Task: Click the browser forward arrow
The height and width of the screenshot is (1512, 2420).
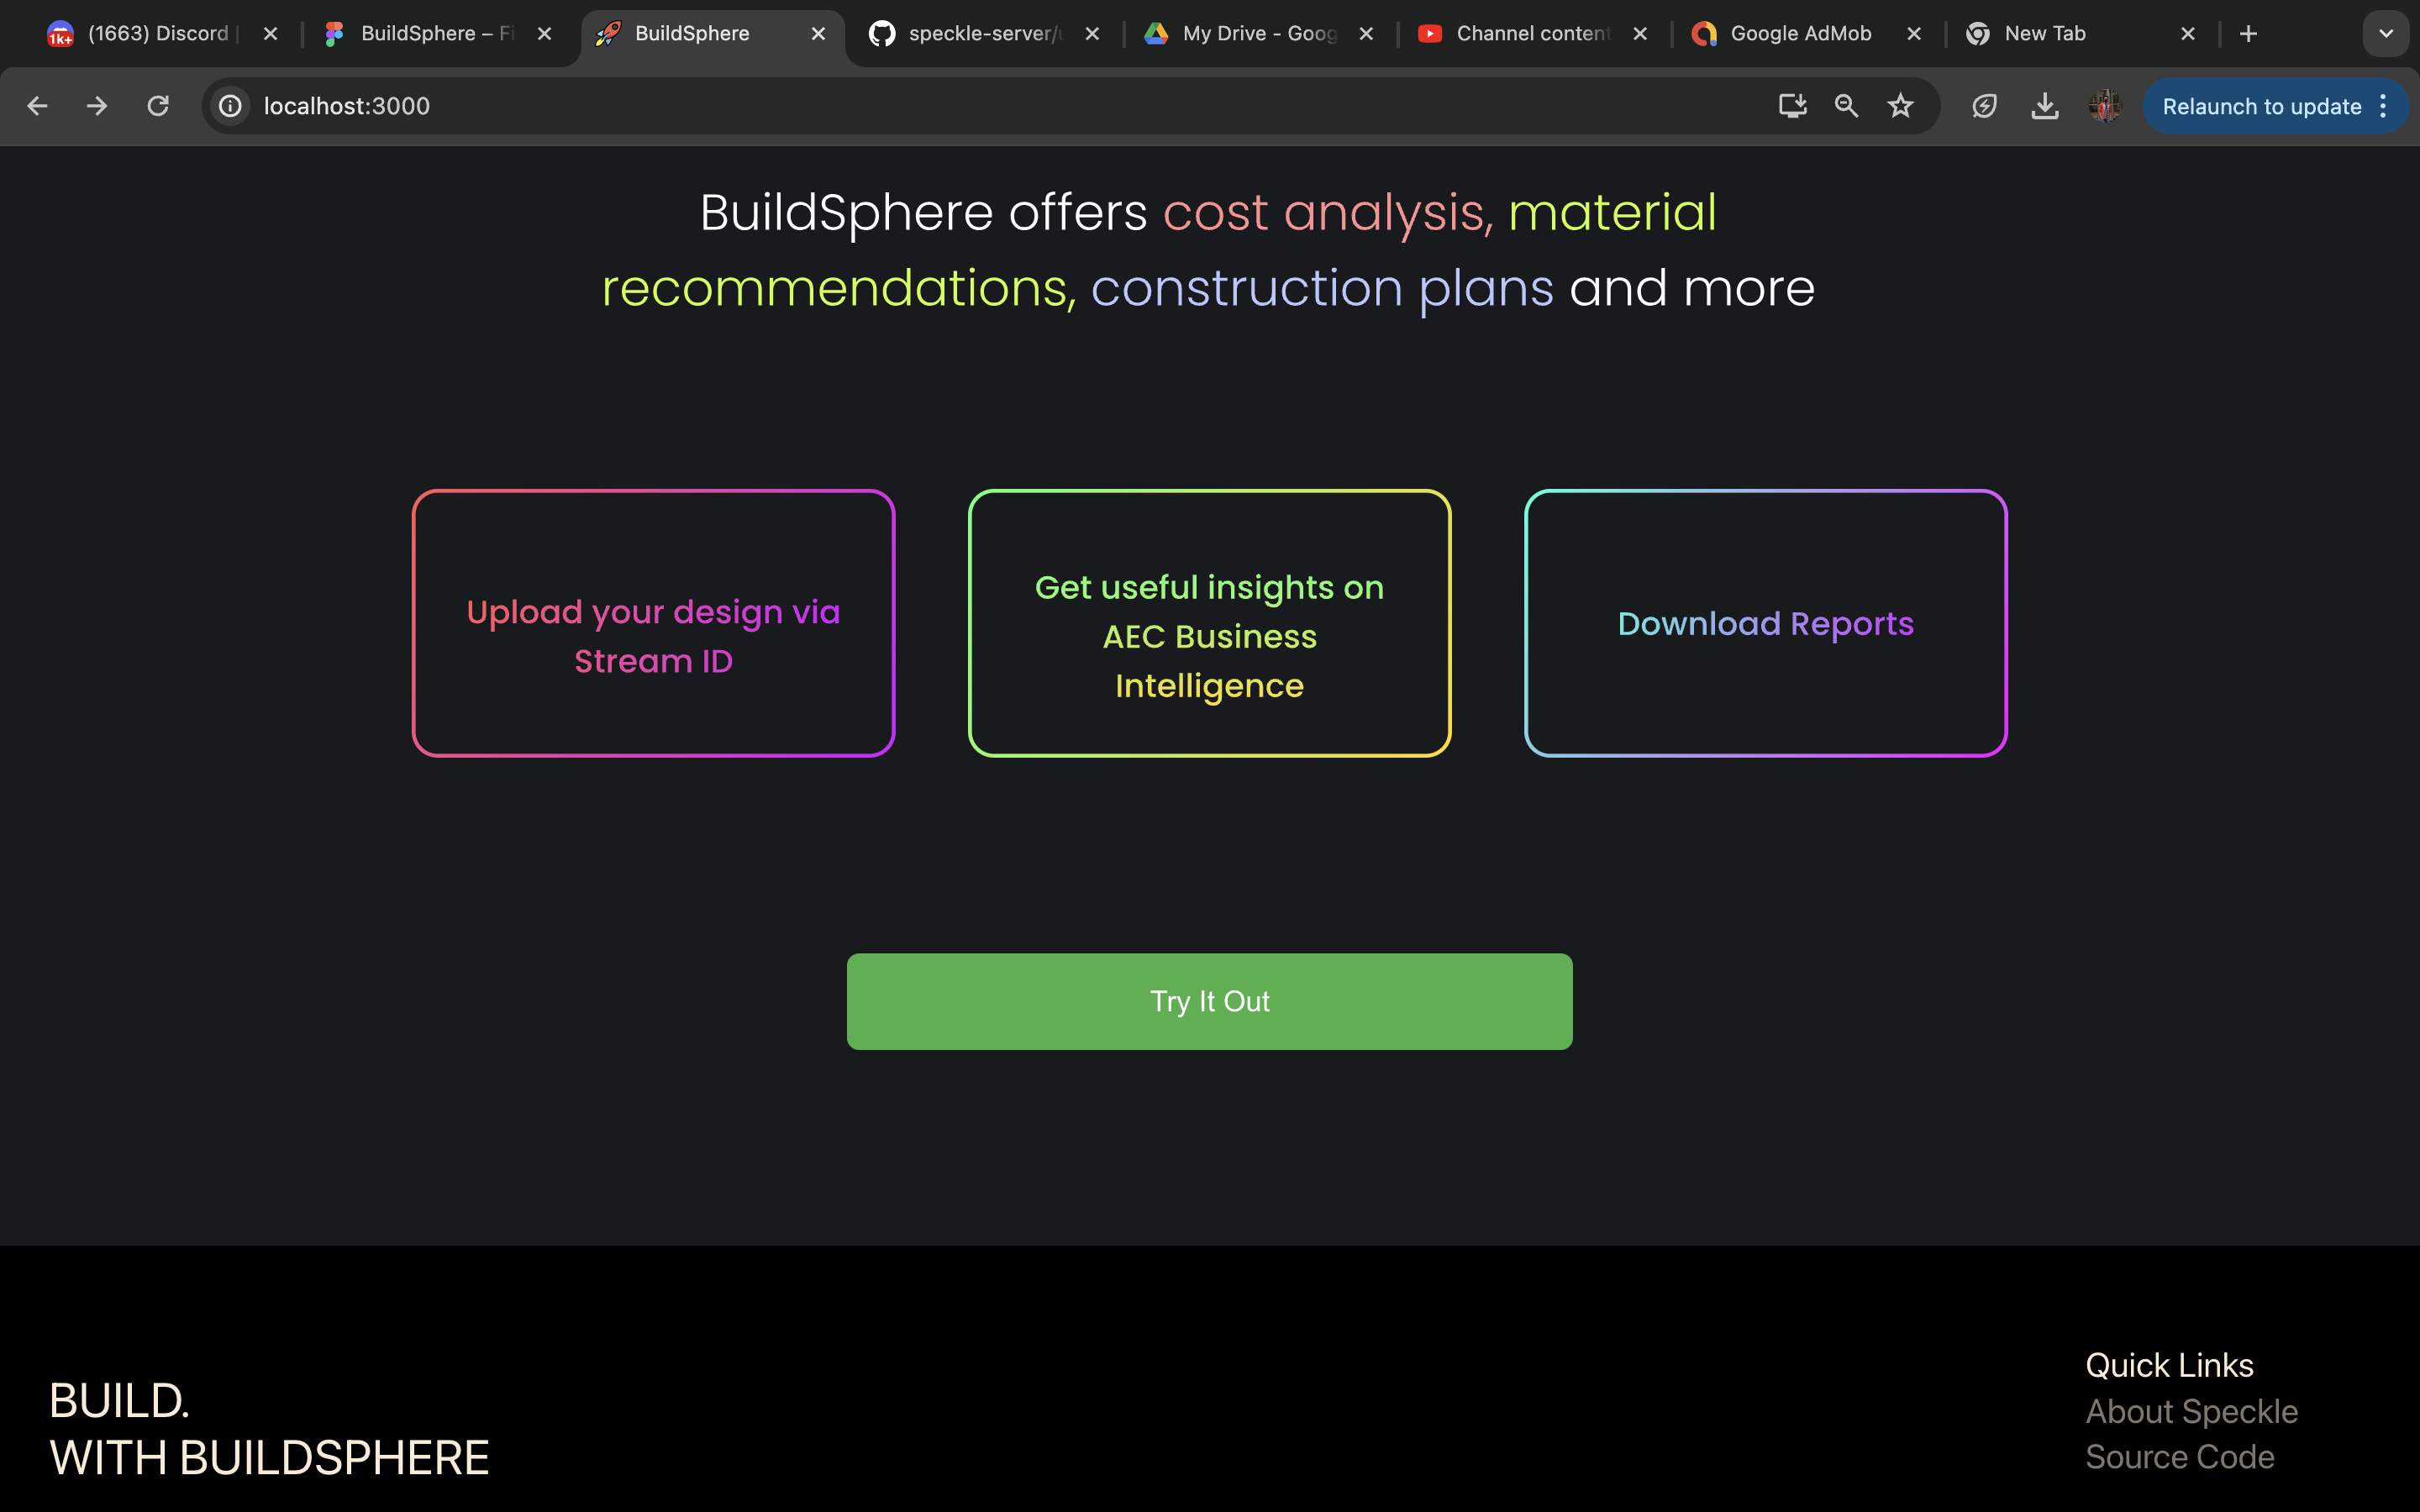Action: point(97,106)
